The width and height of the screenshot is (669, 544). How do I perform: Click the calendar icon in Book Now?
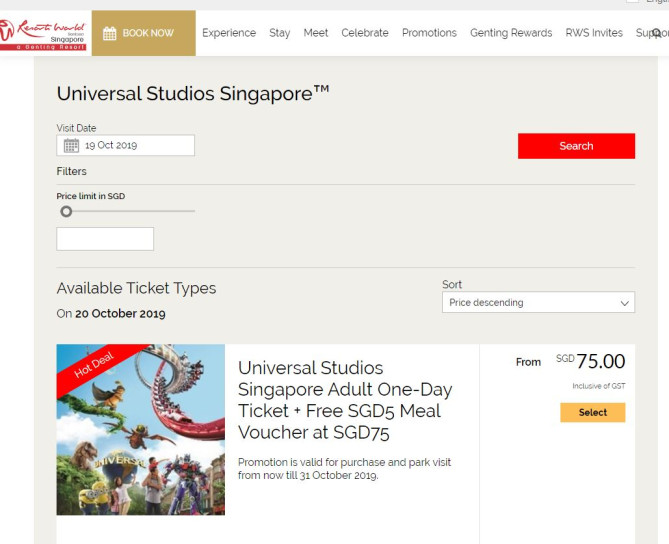pyautogui.click(x=110, y=33)
